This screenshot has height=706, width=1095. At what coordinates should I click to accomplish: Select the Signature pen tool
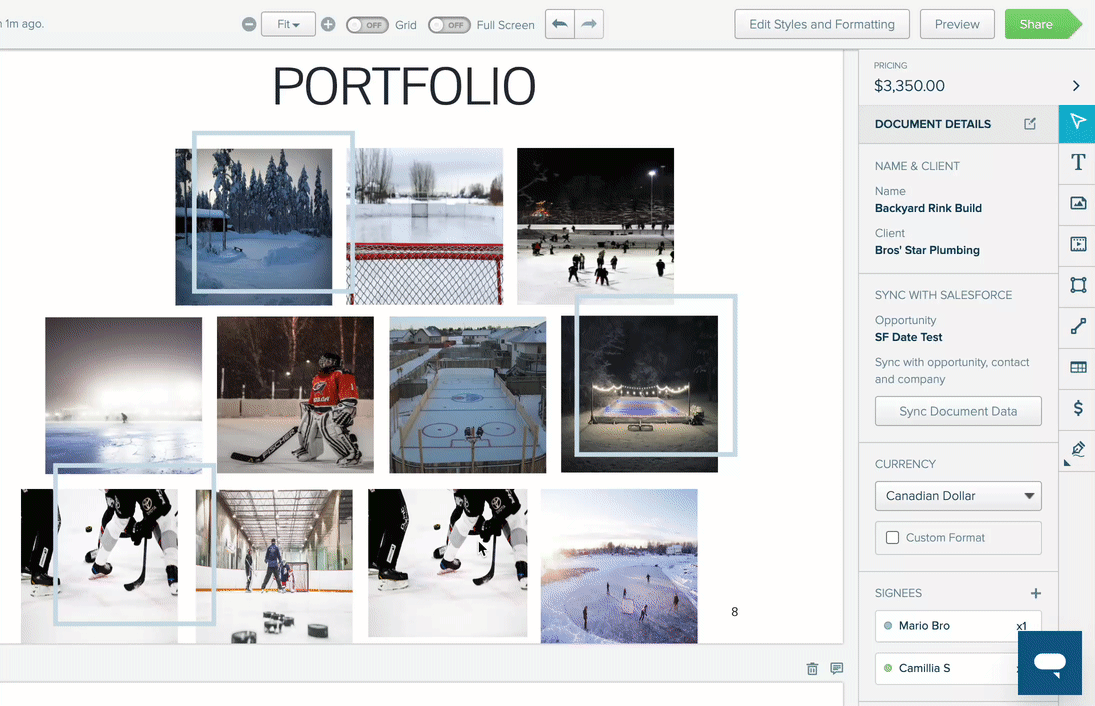click(x=1078, y=449)
